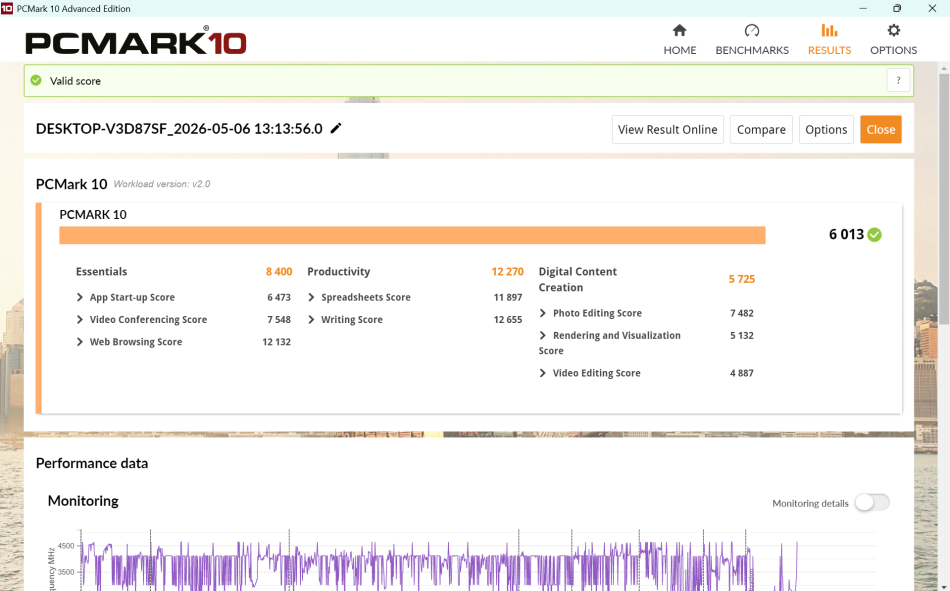Expand Writing Score details
950x591 pixels.
tap(311, 319)
